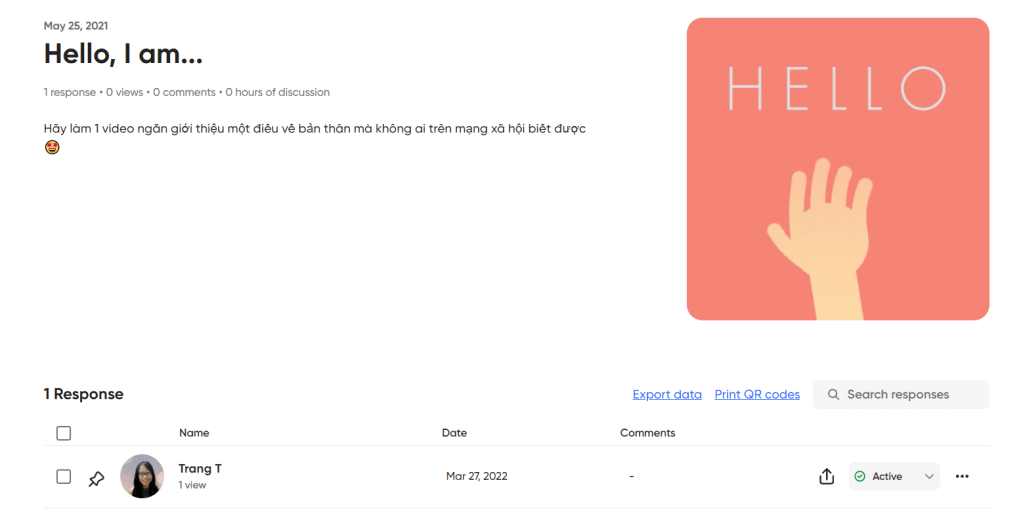
Task: Click the Comments column header
Action: pyautogui.click(x=647, y=433)
